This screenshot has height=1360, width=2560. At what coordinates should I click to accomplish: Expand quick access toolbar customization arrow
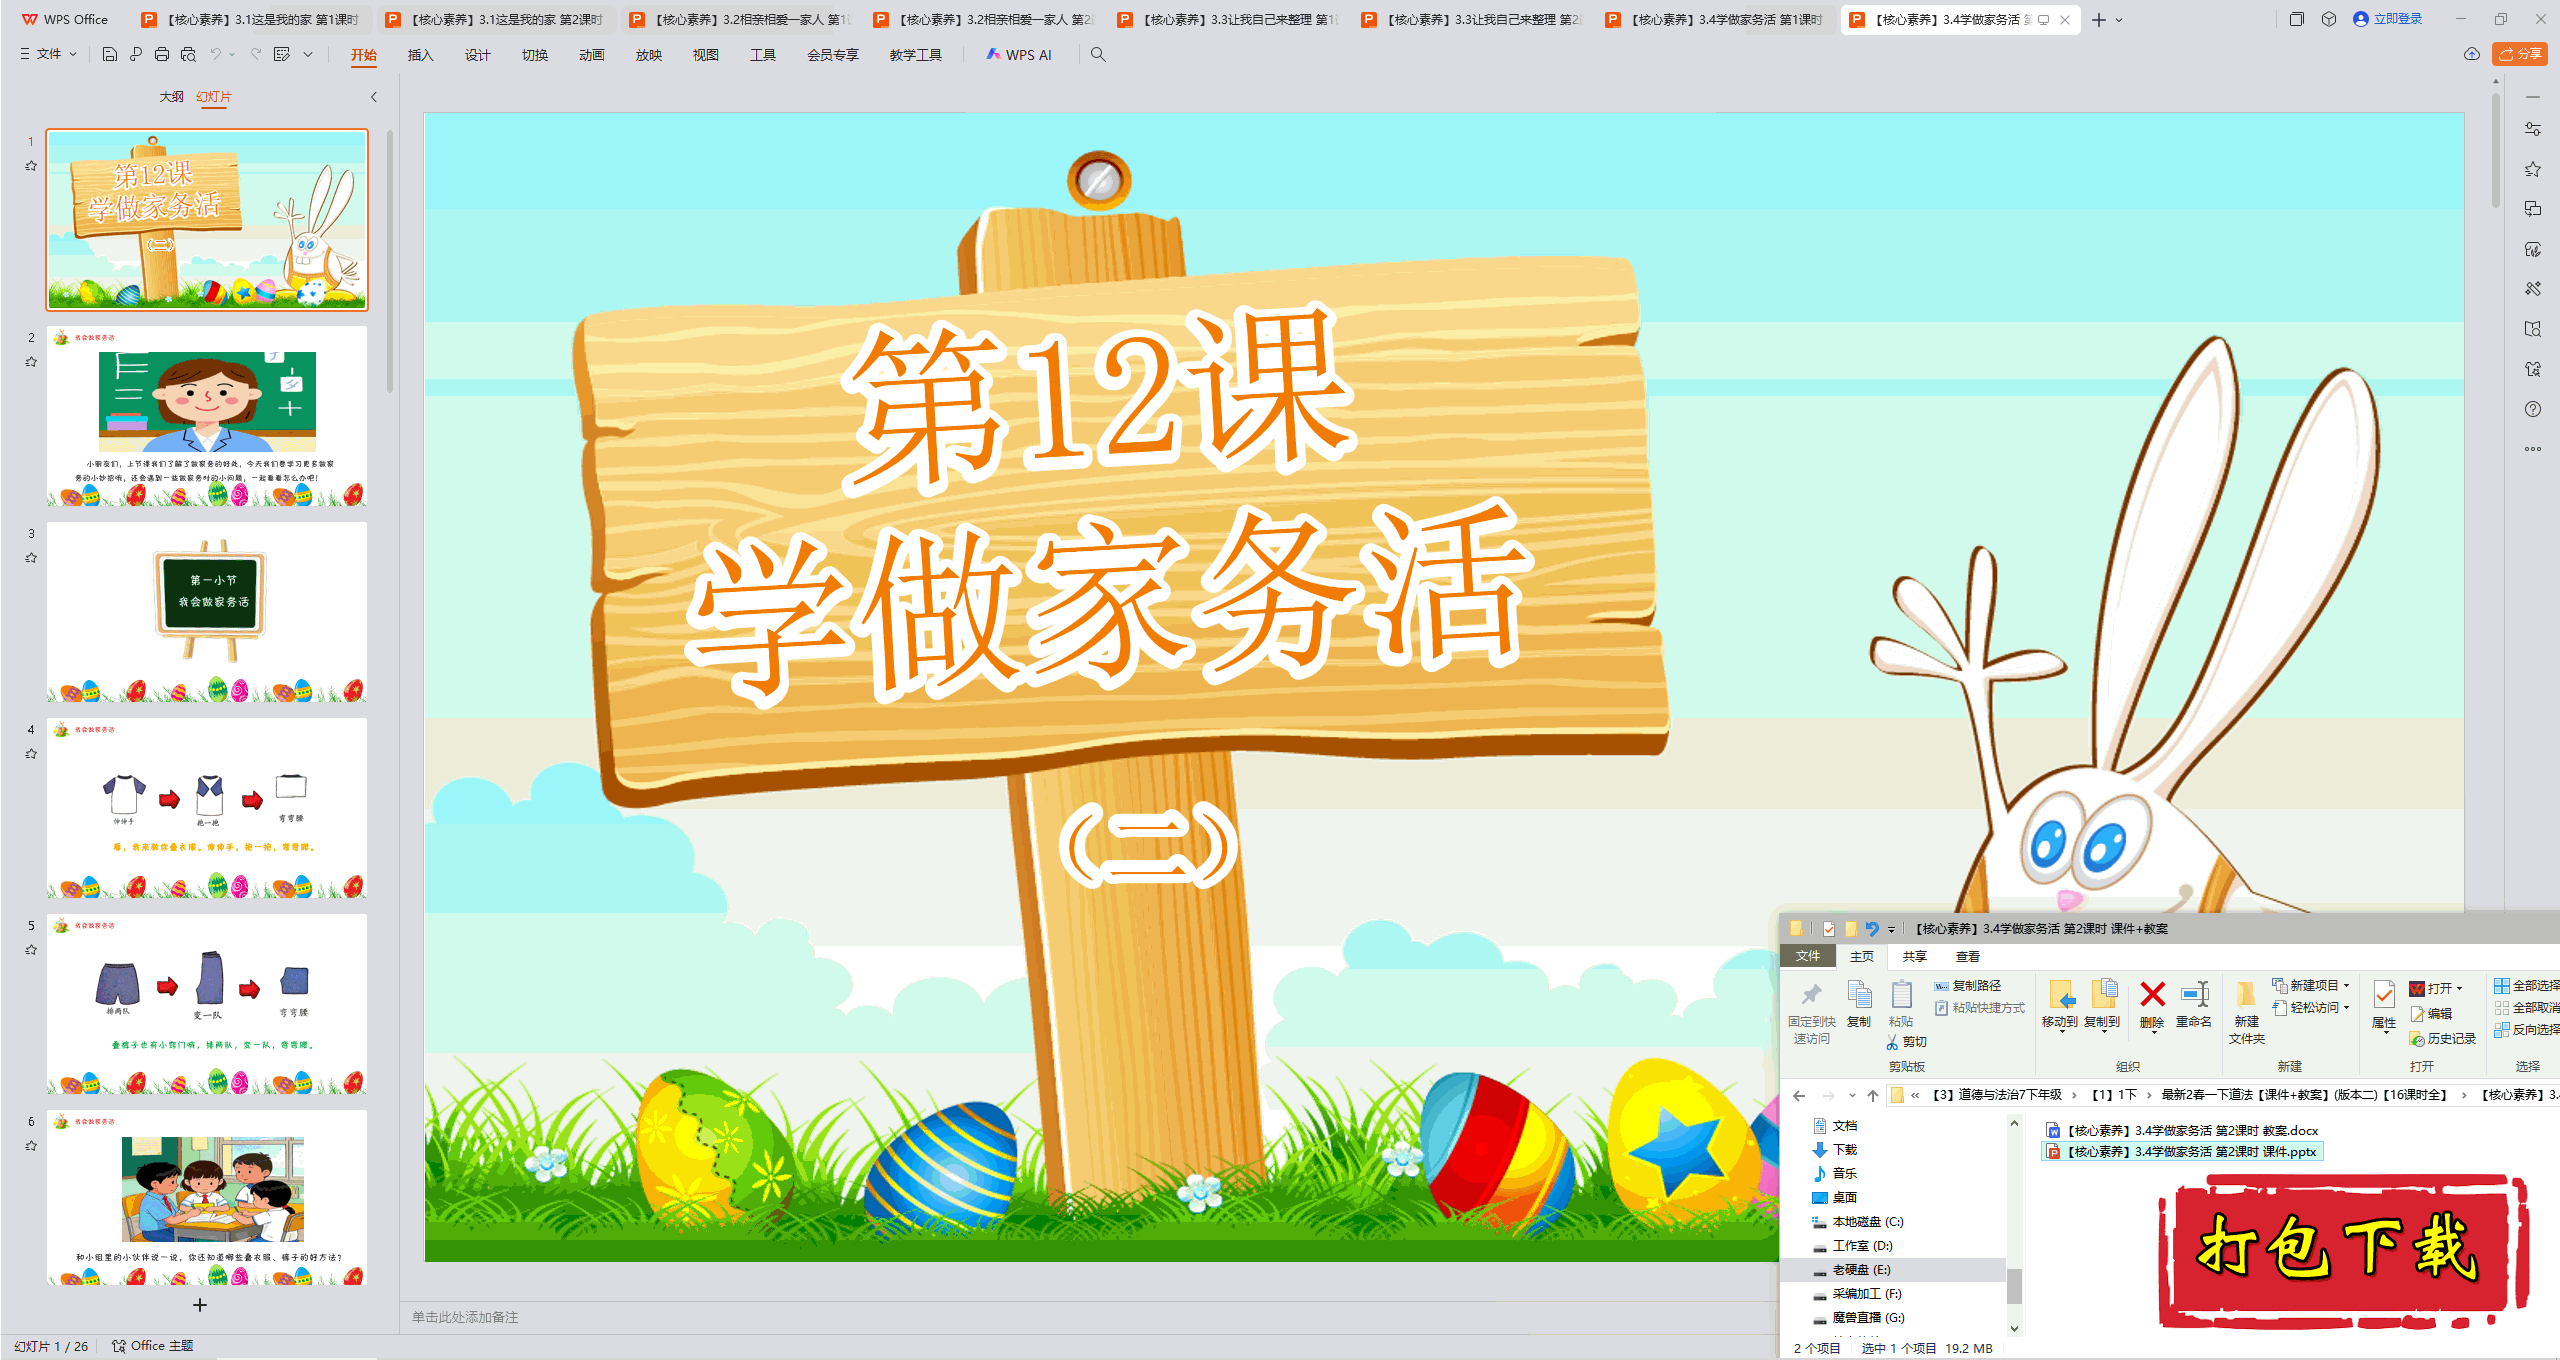[308, 54]
